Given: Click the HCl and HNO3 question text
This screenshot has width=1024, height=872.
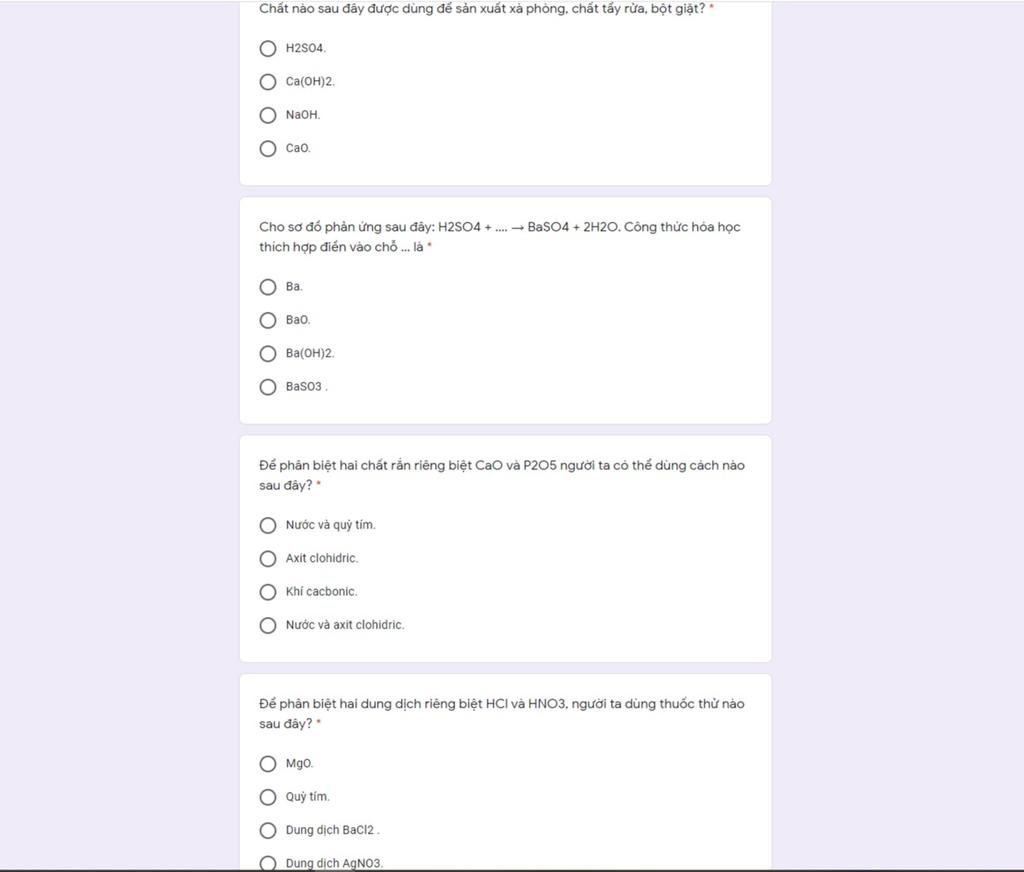Looking at the screenshot, I should [502, 713].
